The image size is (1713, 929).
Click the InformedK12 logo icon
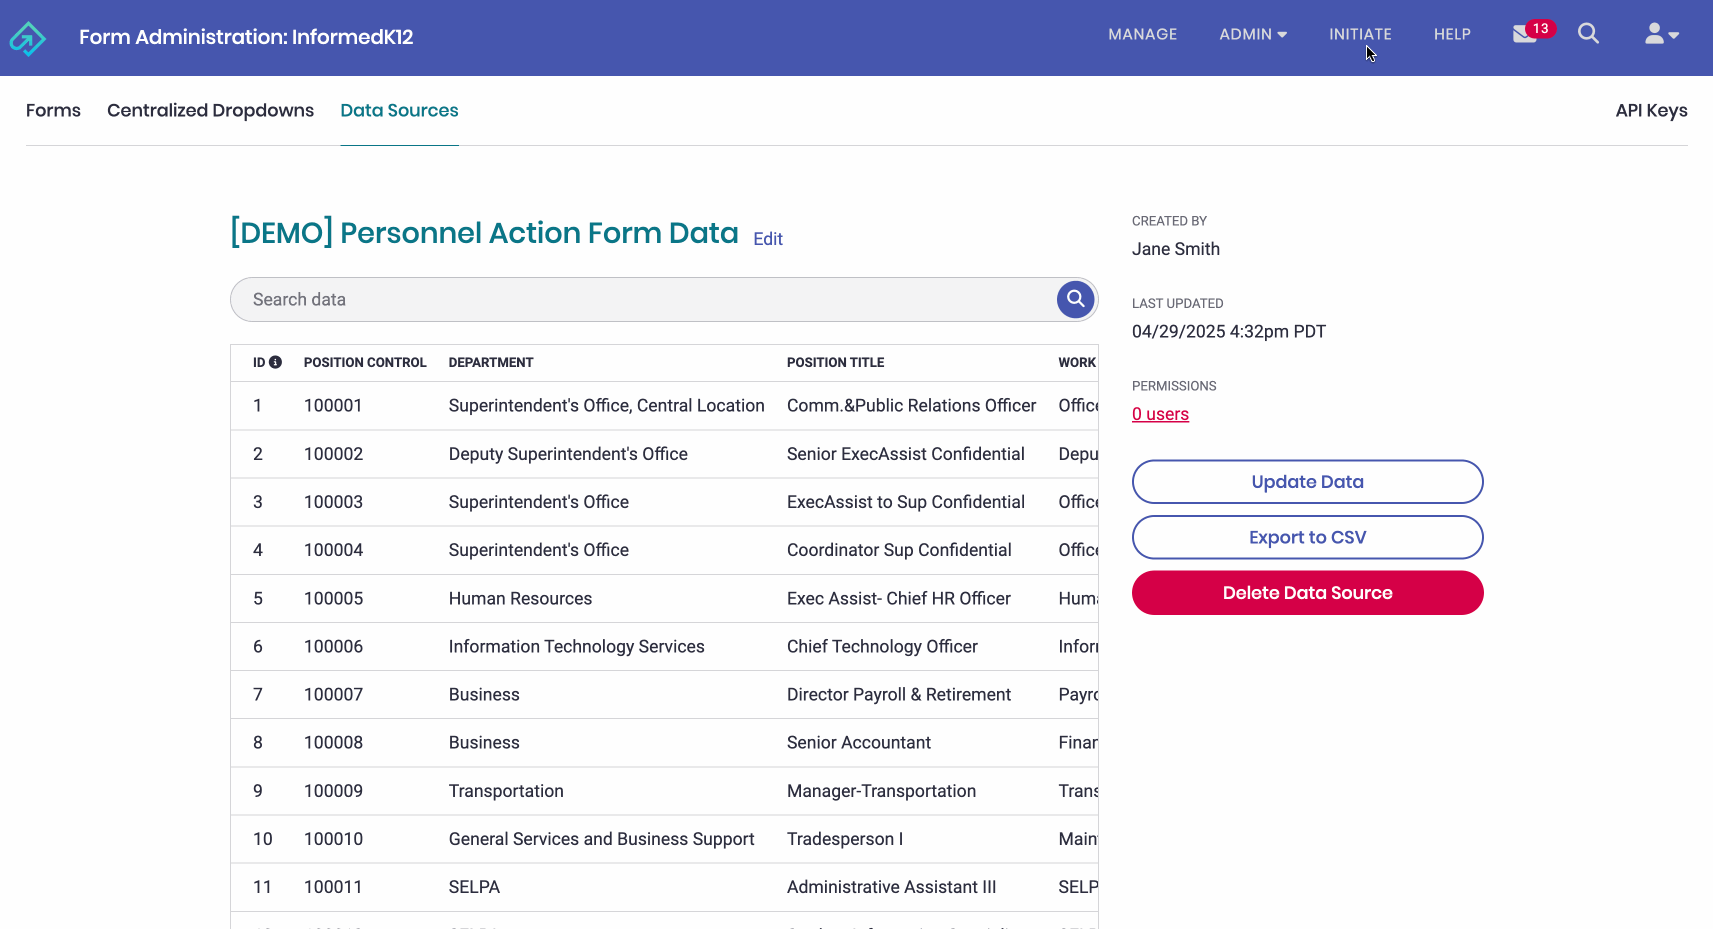[x=27, y=38]
